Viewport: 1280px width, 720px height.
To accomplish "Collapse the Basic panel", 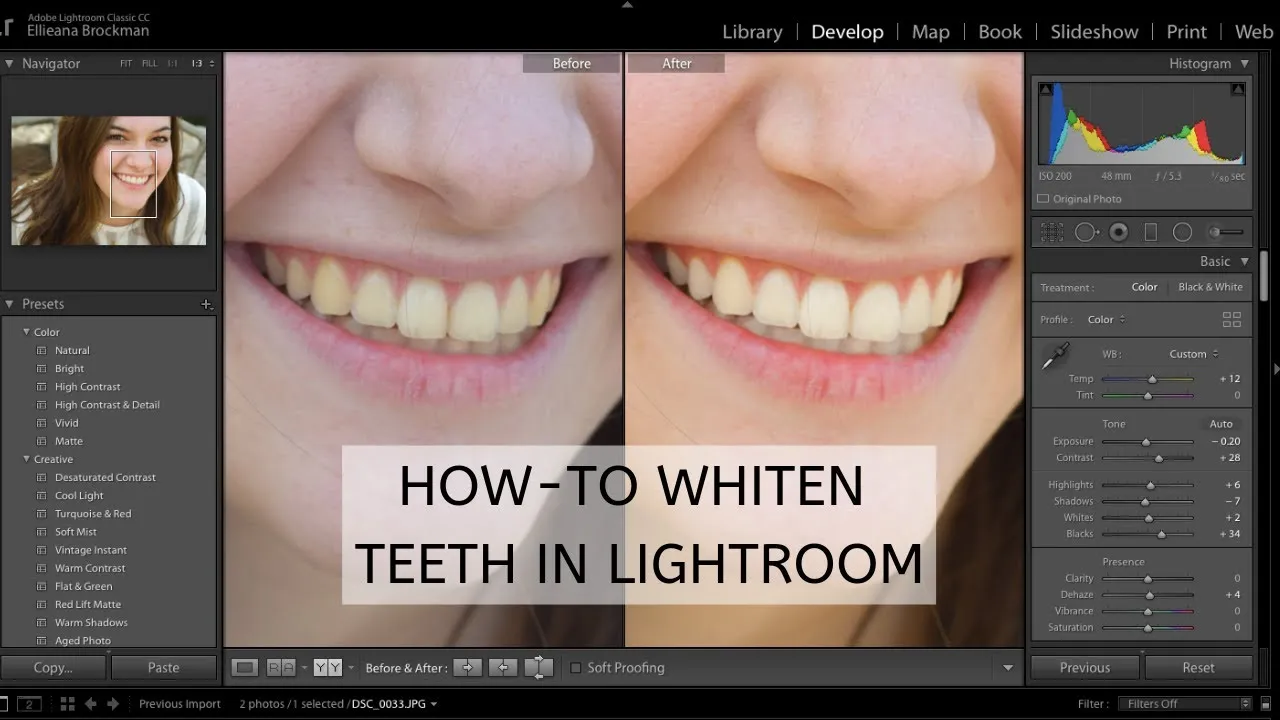I will coord(1245,262).
